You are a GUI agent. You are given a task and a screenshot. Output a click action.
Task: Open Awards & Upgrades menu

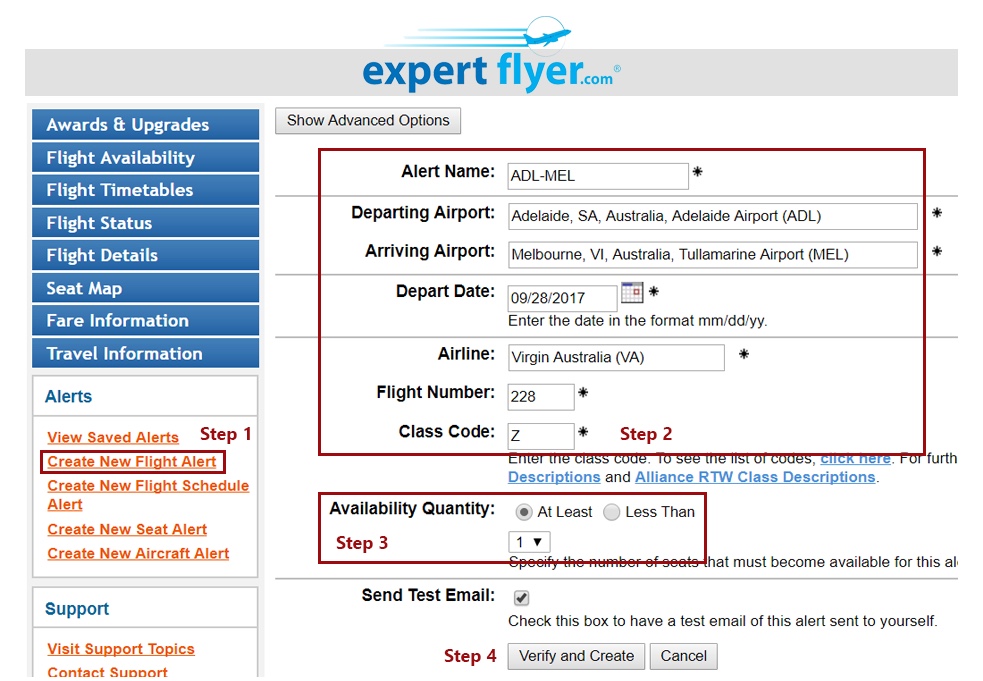coord(145,124)
